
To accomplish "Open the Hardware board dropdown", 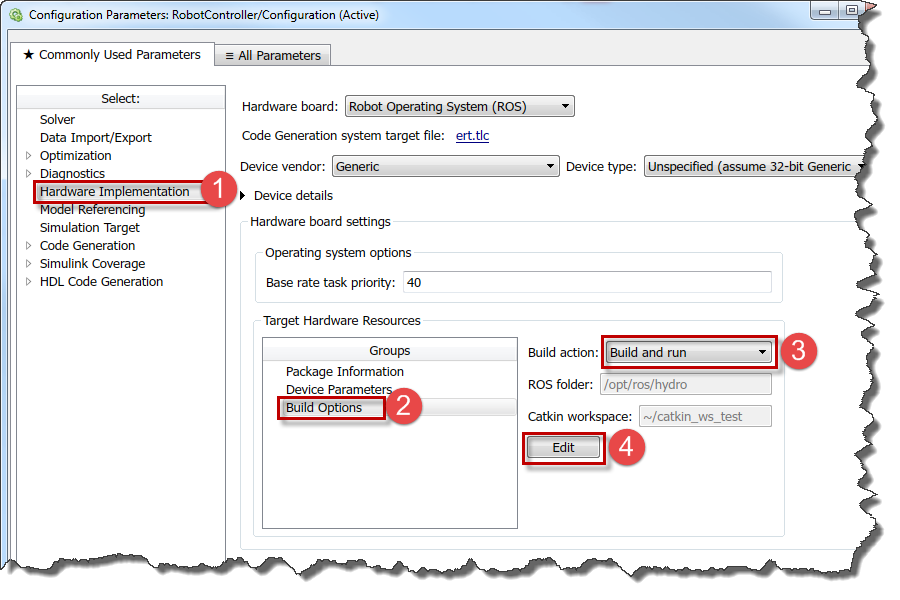I will pyautogui.click(x=459, y=106).
